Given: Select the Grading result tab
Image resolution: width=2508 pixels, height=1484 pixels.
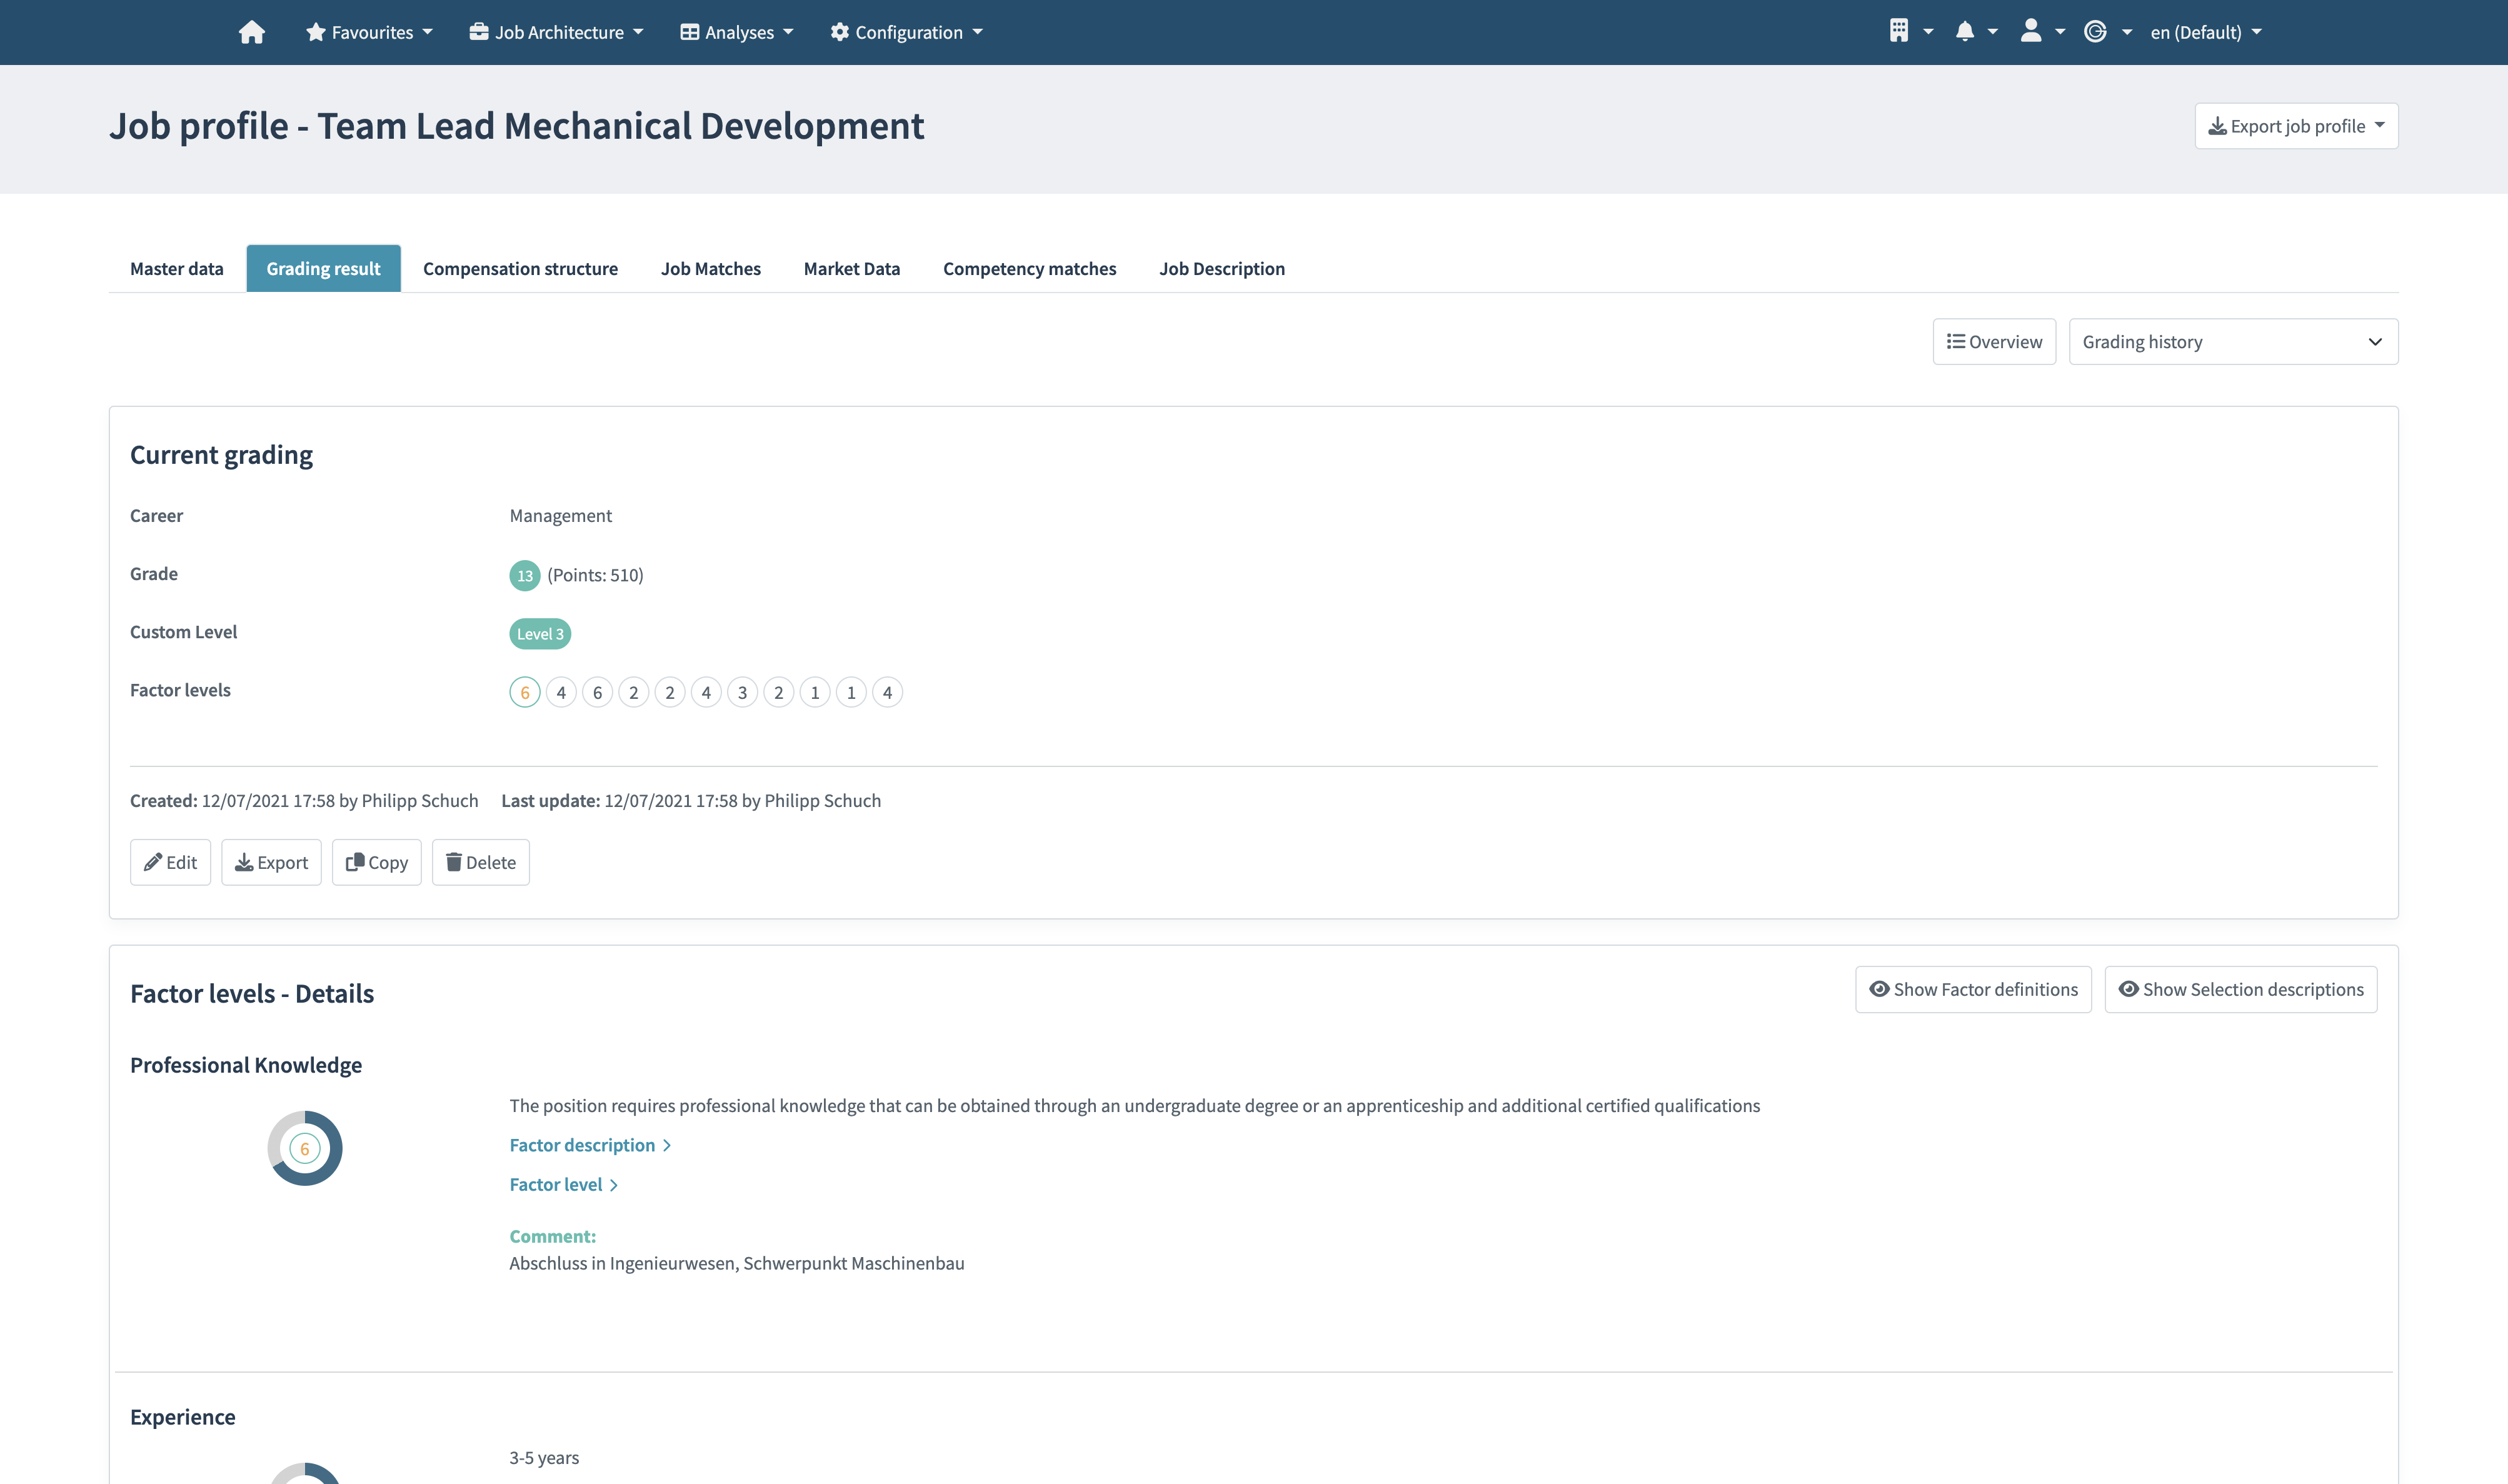Looking at the screenshot, I should click(x=323, y=268).
